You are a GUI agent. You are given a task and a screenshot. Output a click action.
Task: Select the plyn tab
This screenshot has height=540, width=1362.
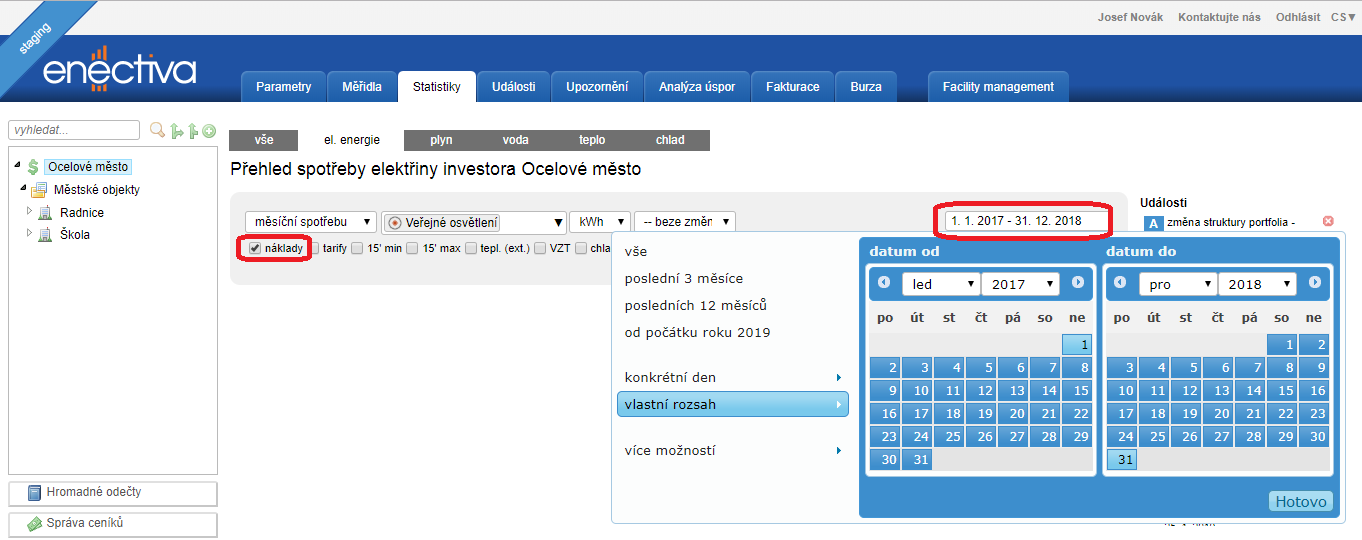pyautogui.click(x=441, y=140)
